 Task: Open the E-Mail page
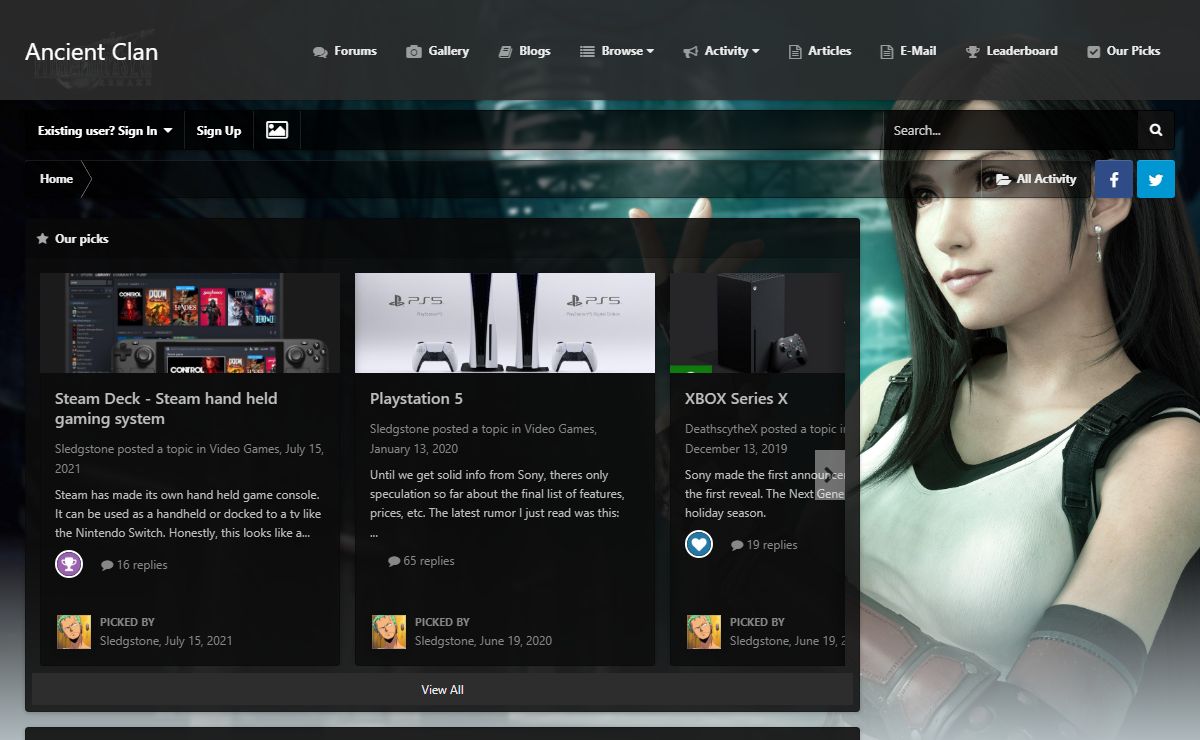908,51
